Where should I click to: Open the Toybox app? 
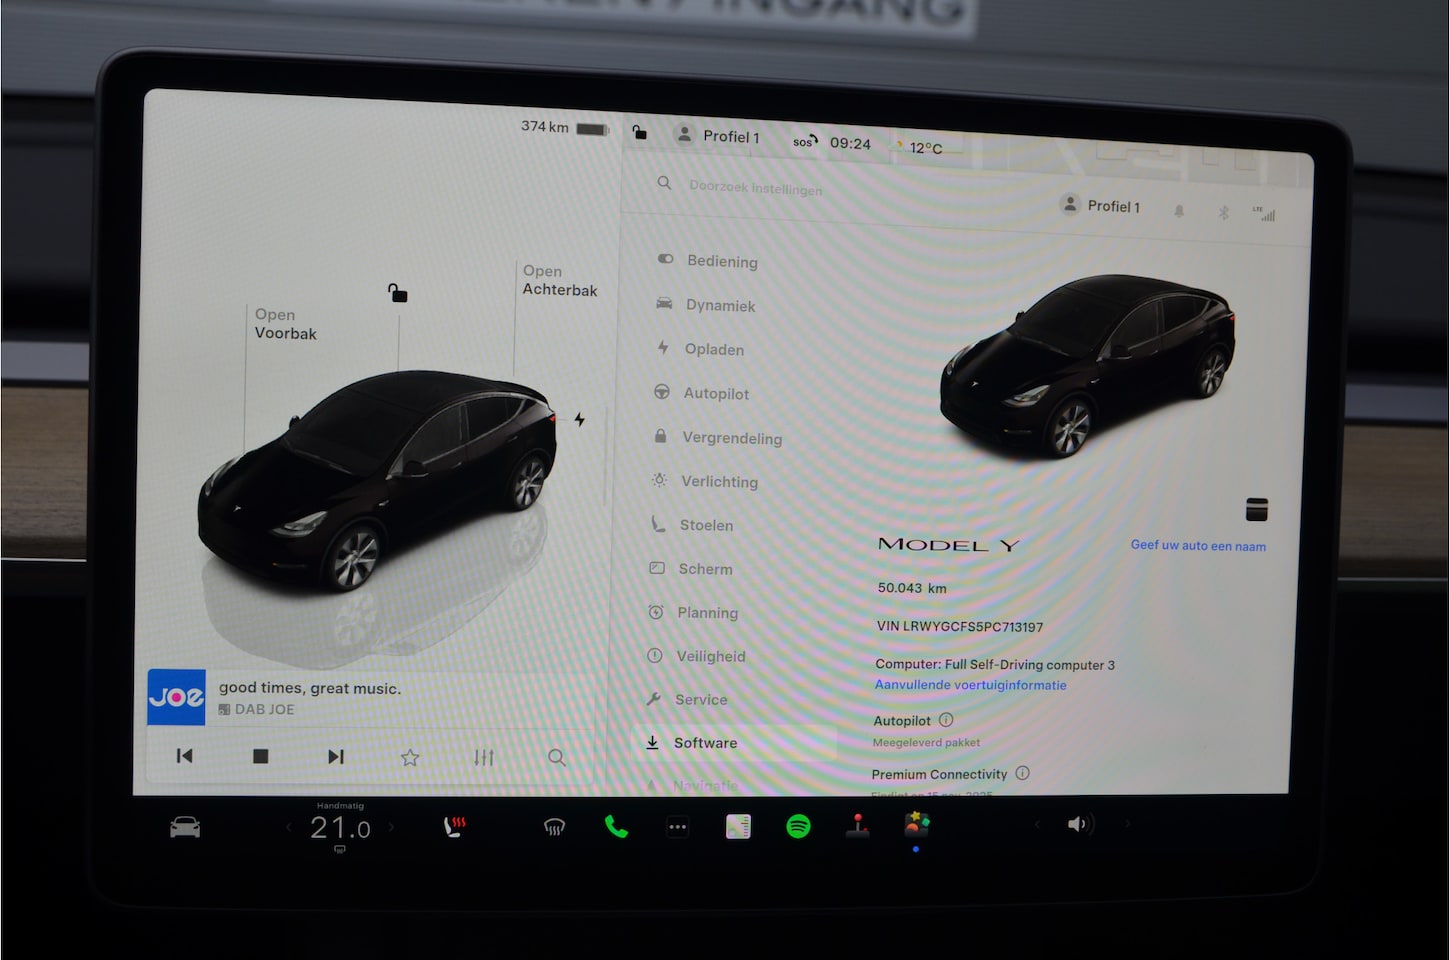tap(916, 825)
